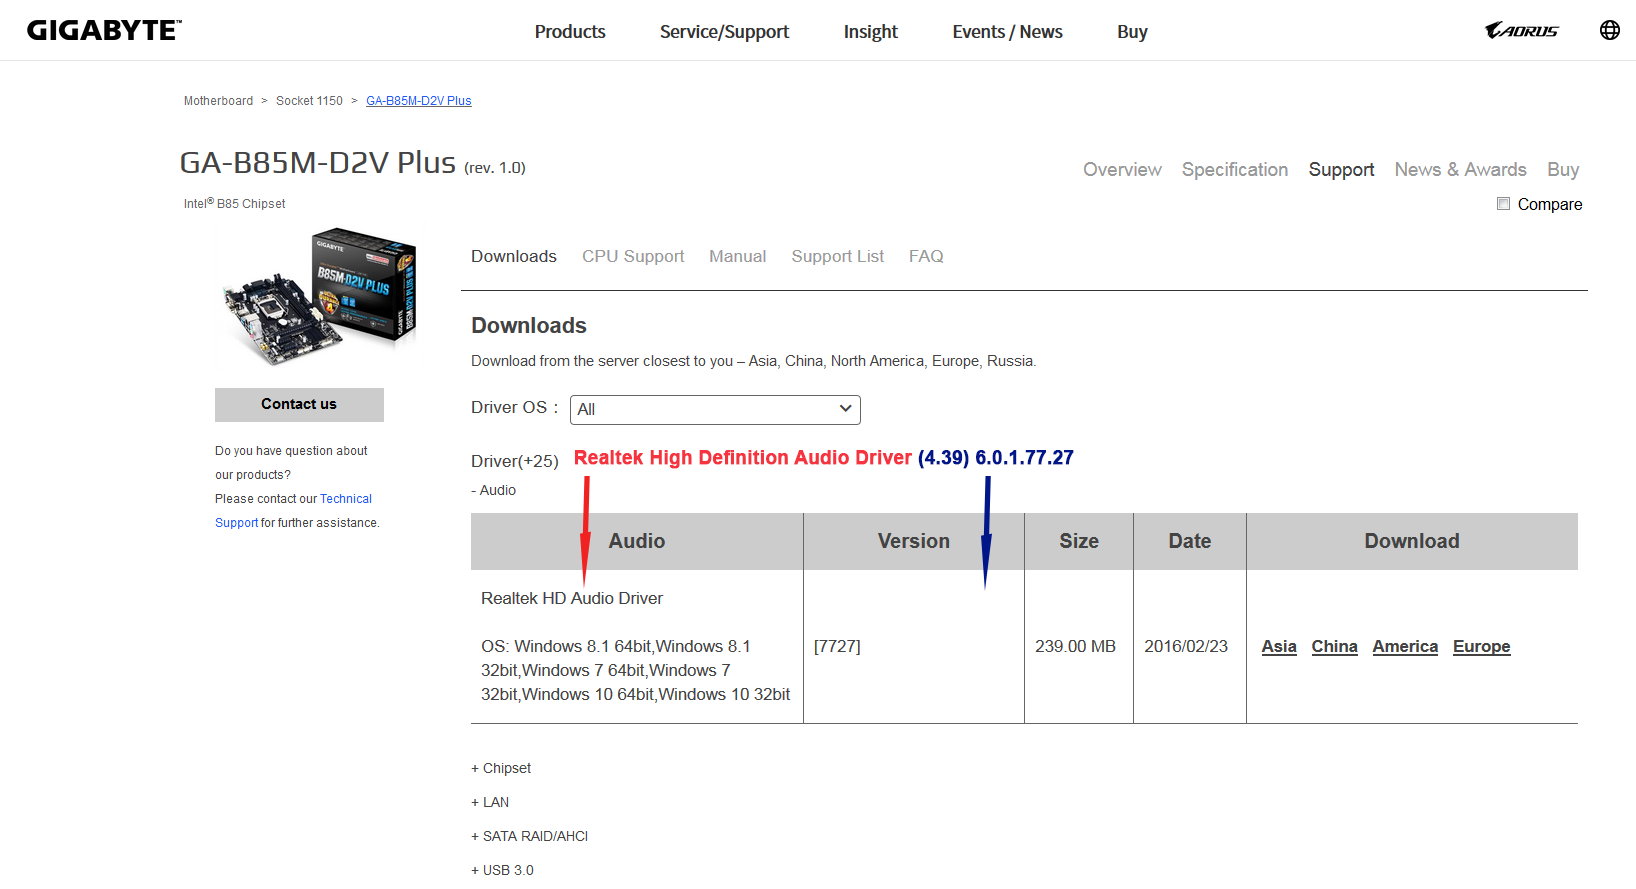
Task: Click the Realtek HD Audio Driver name
Action: (572, 598)
